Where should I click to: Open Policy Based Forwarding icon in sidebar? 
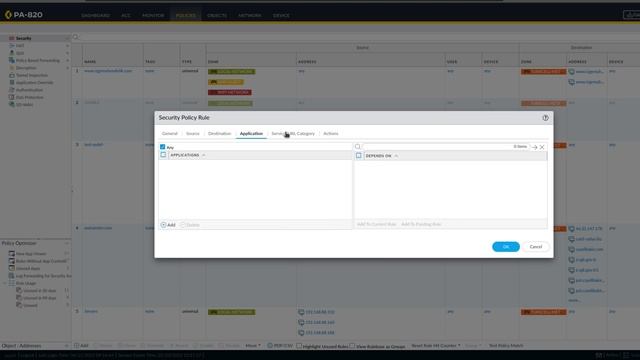11,60
